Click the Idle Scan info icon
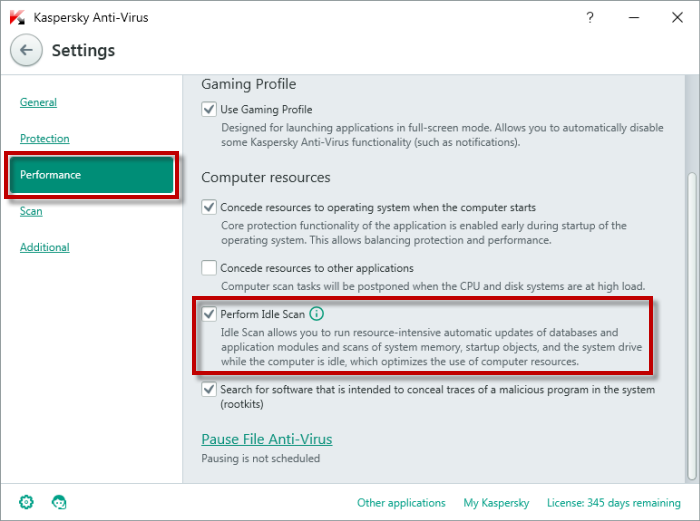Image resolution: width=700 pixels, height=521 pixels. tap(317, 314)
